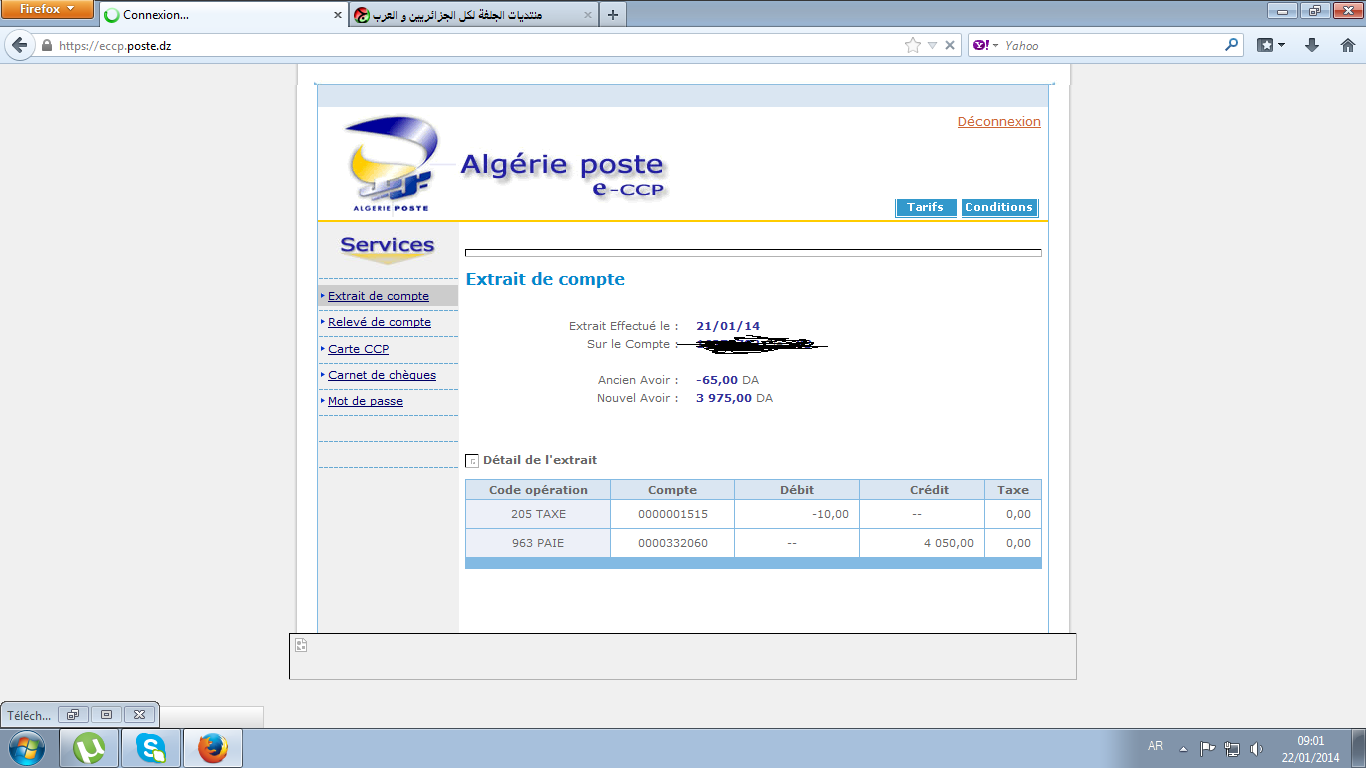The image size is (1366, 768).
Task: Click the Déconnexion link
Action: [x=999, y=122]
